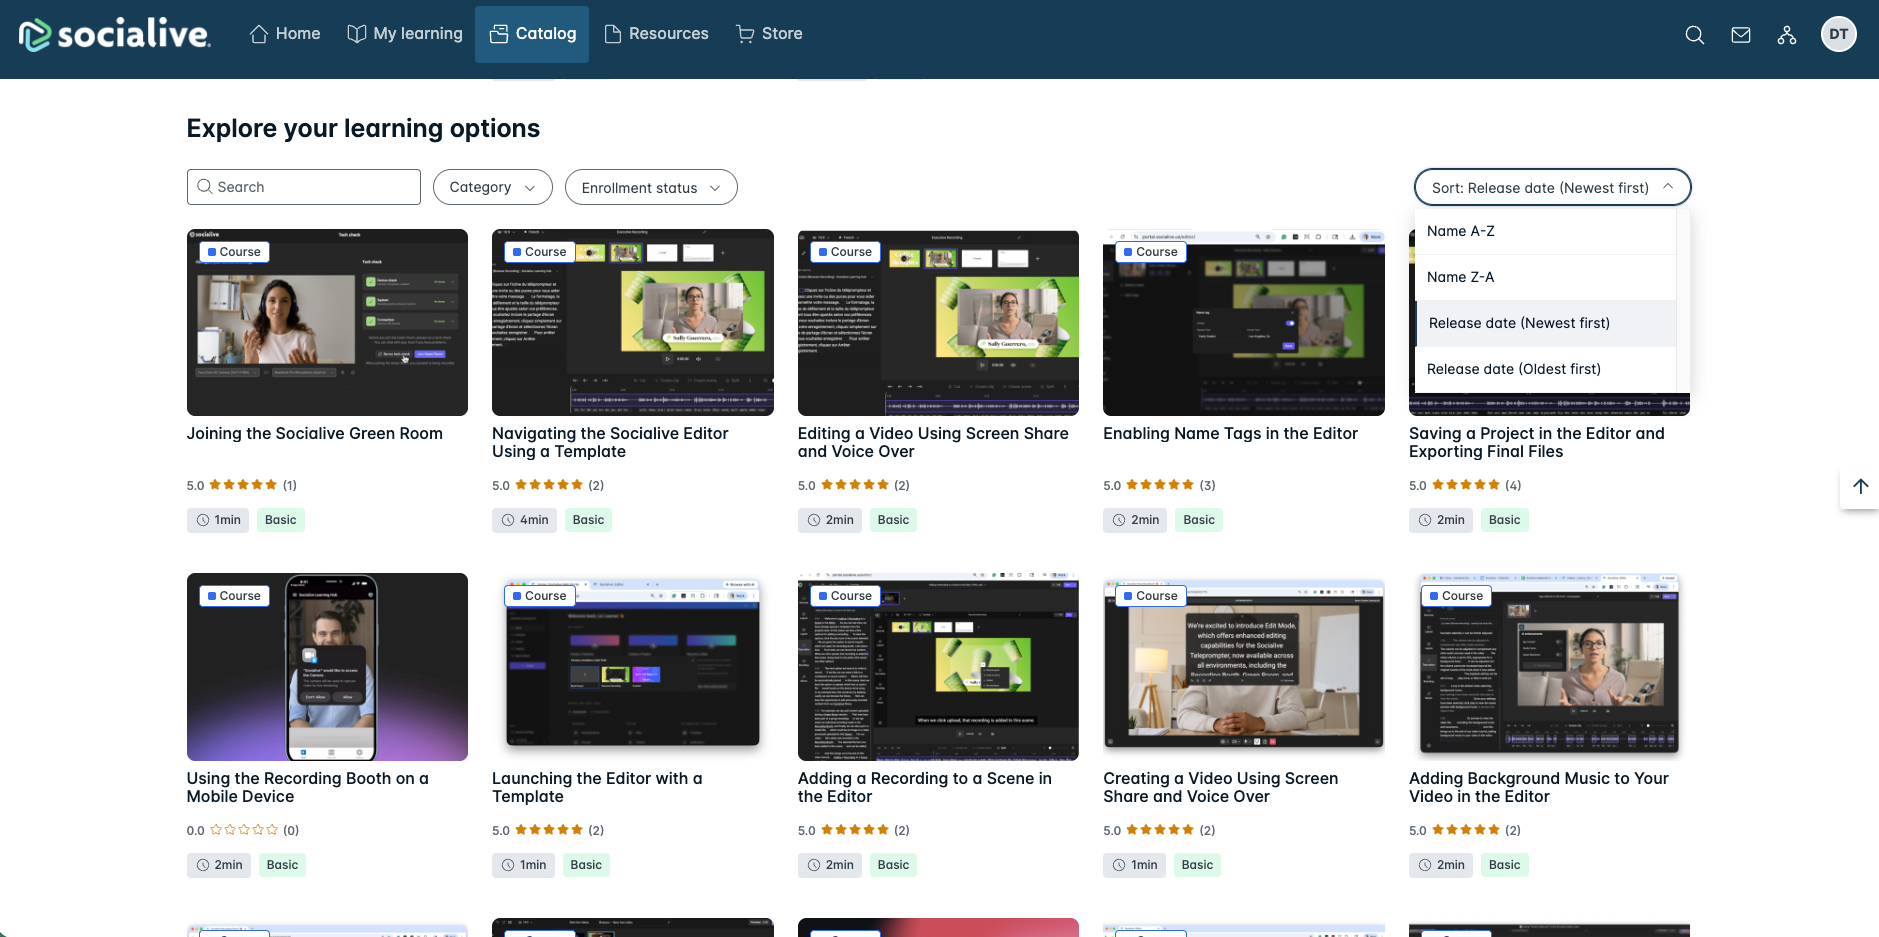The height and width of the screenshot is (937, 1879).
Task: Click Basic tag on Enabling Name Tags card
Action: [x=1199, y=520]
